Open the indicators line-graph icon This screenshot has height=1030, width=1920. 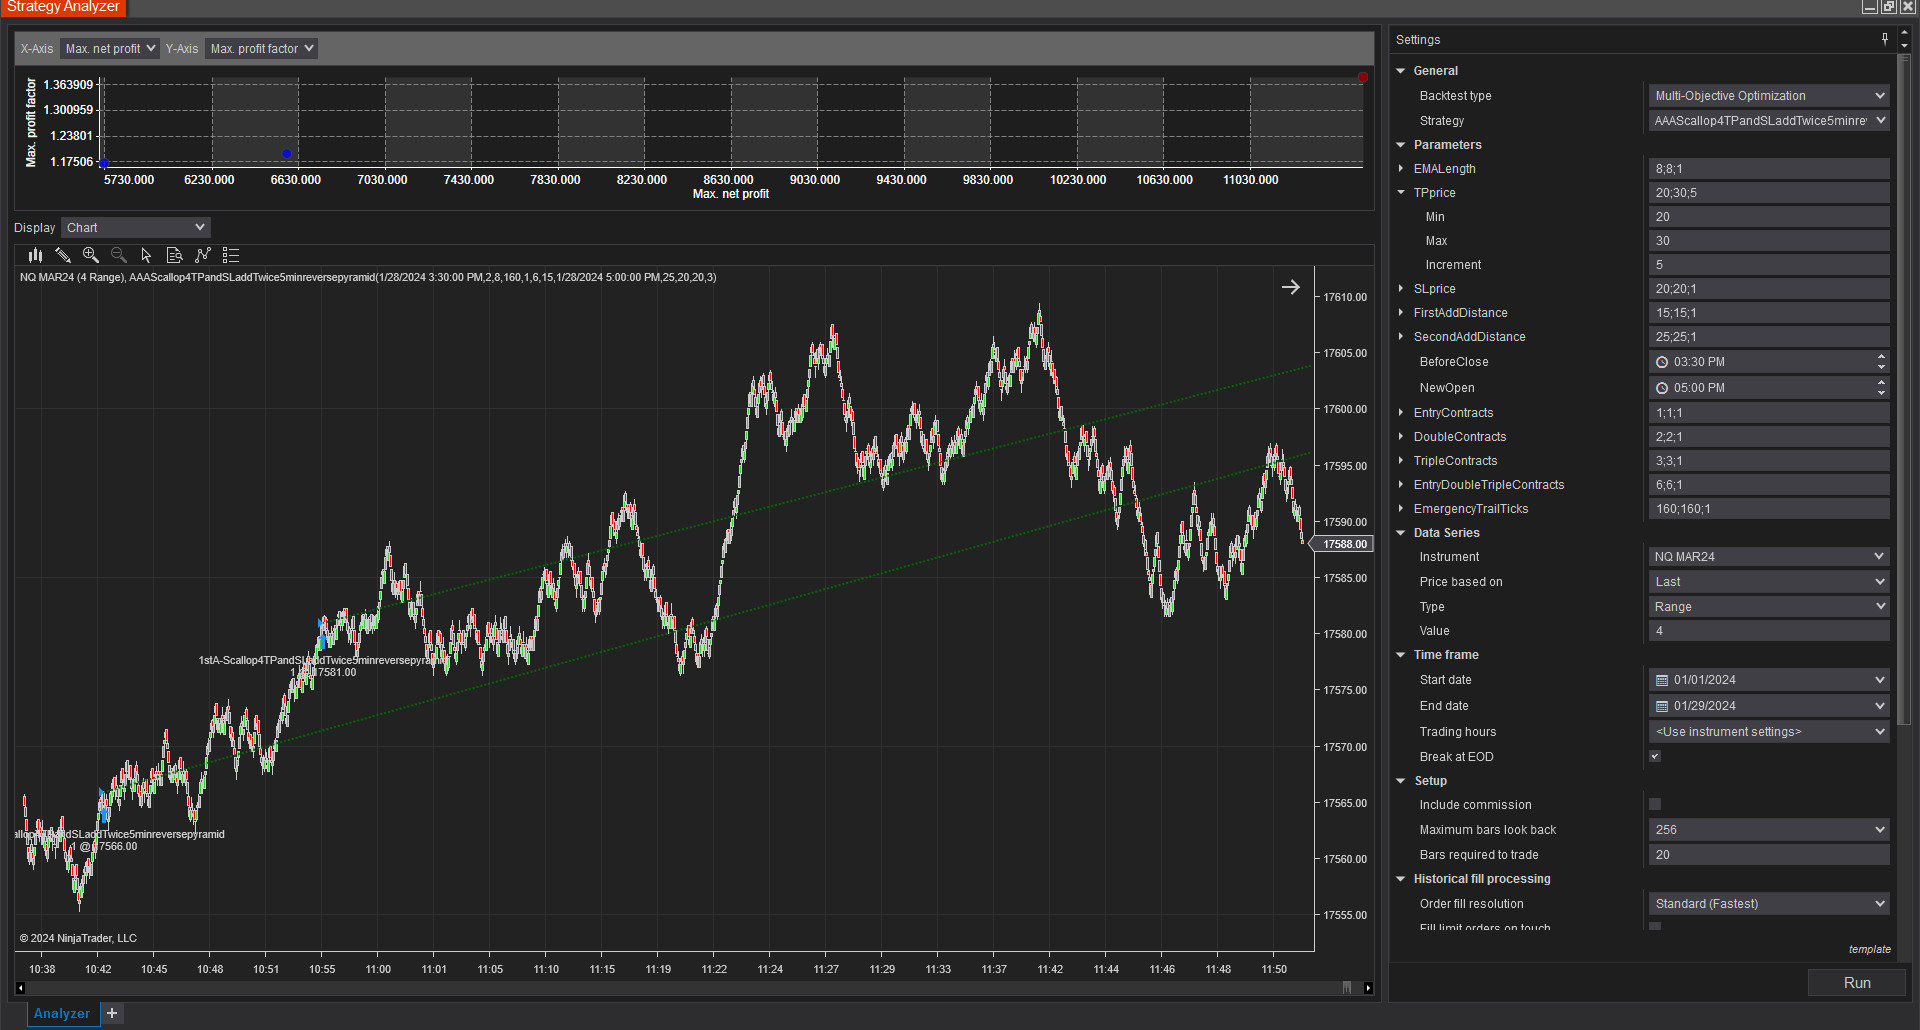(x=203, y=255)
